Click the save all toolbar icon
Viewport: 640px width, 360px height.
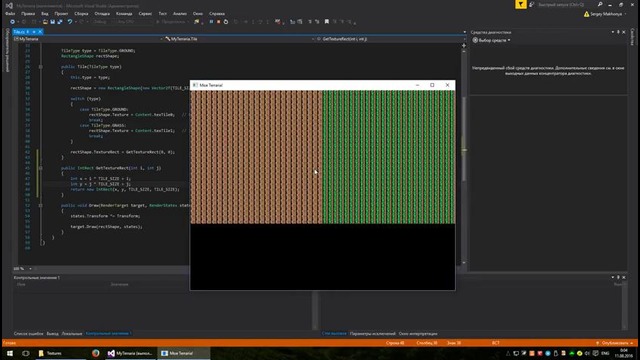click(x=60, y=22)
